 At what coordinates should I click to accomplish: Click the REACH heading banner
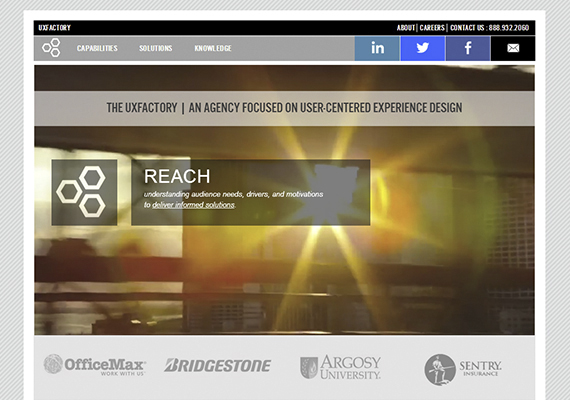[251, 192]
